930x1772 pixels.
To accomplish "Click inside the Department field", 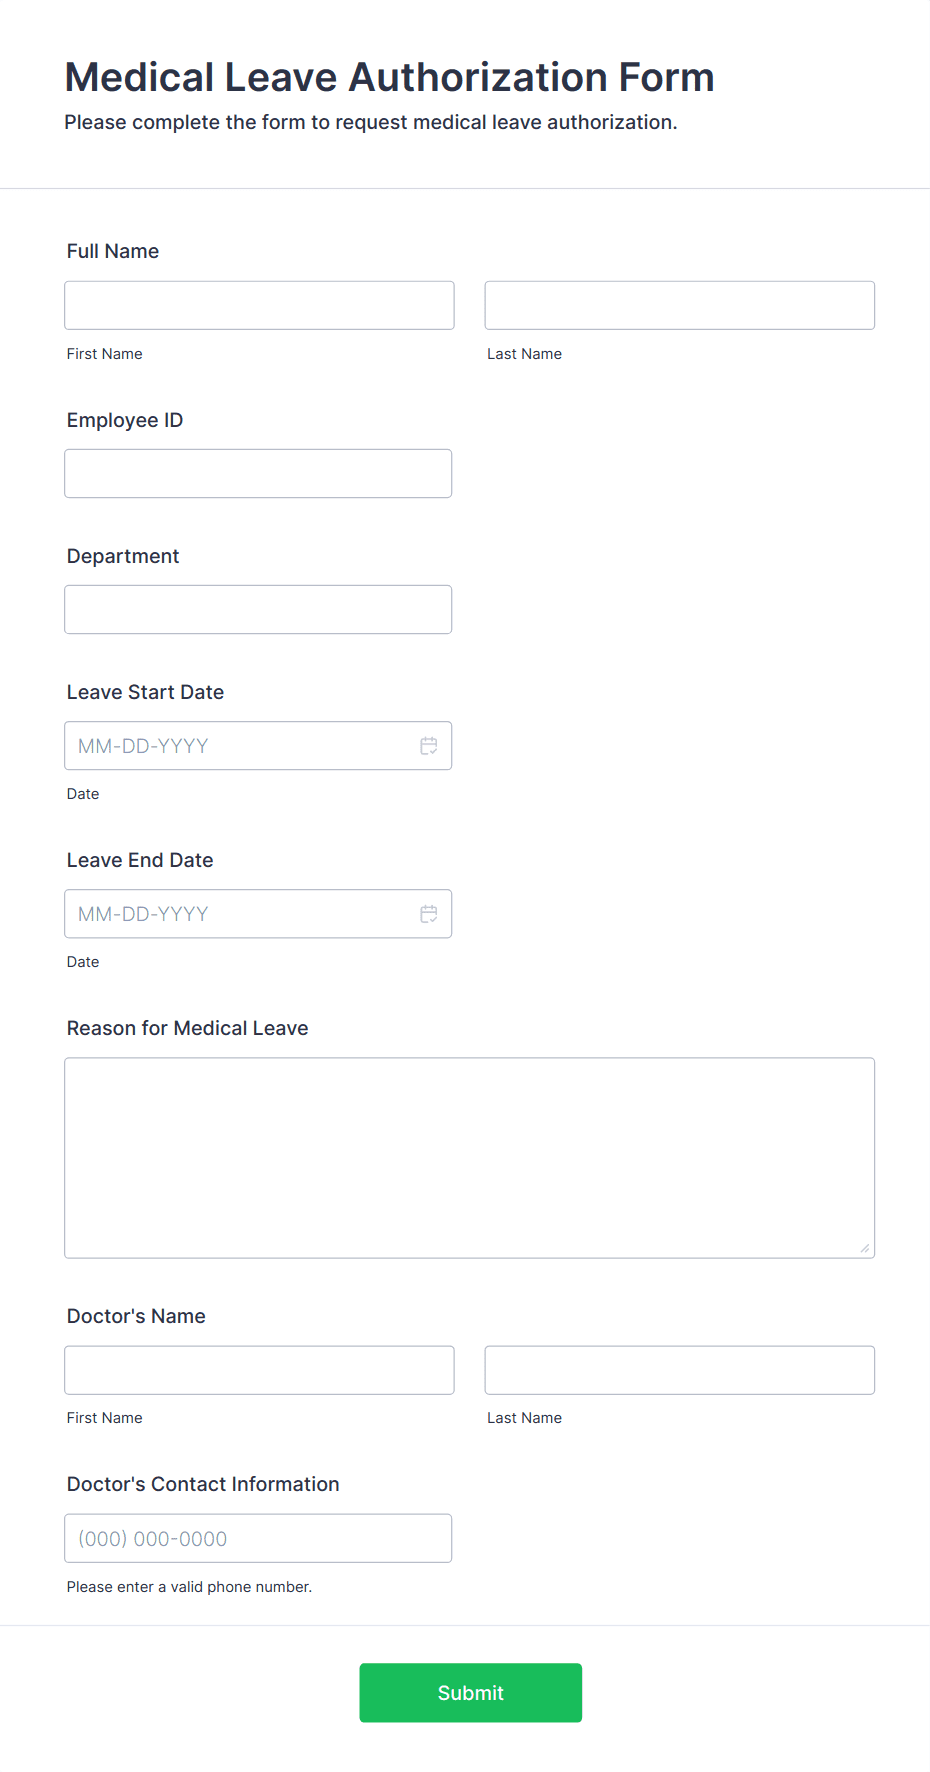I will click(x=257, y=609).
